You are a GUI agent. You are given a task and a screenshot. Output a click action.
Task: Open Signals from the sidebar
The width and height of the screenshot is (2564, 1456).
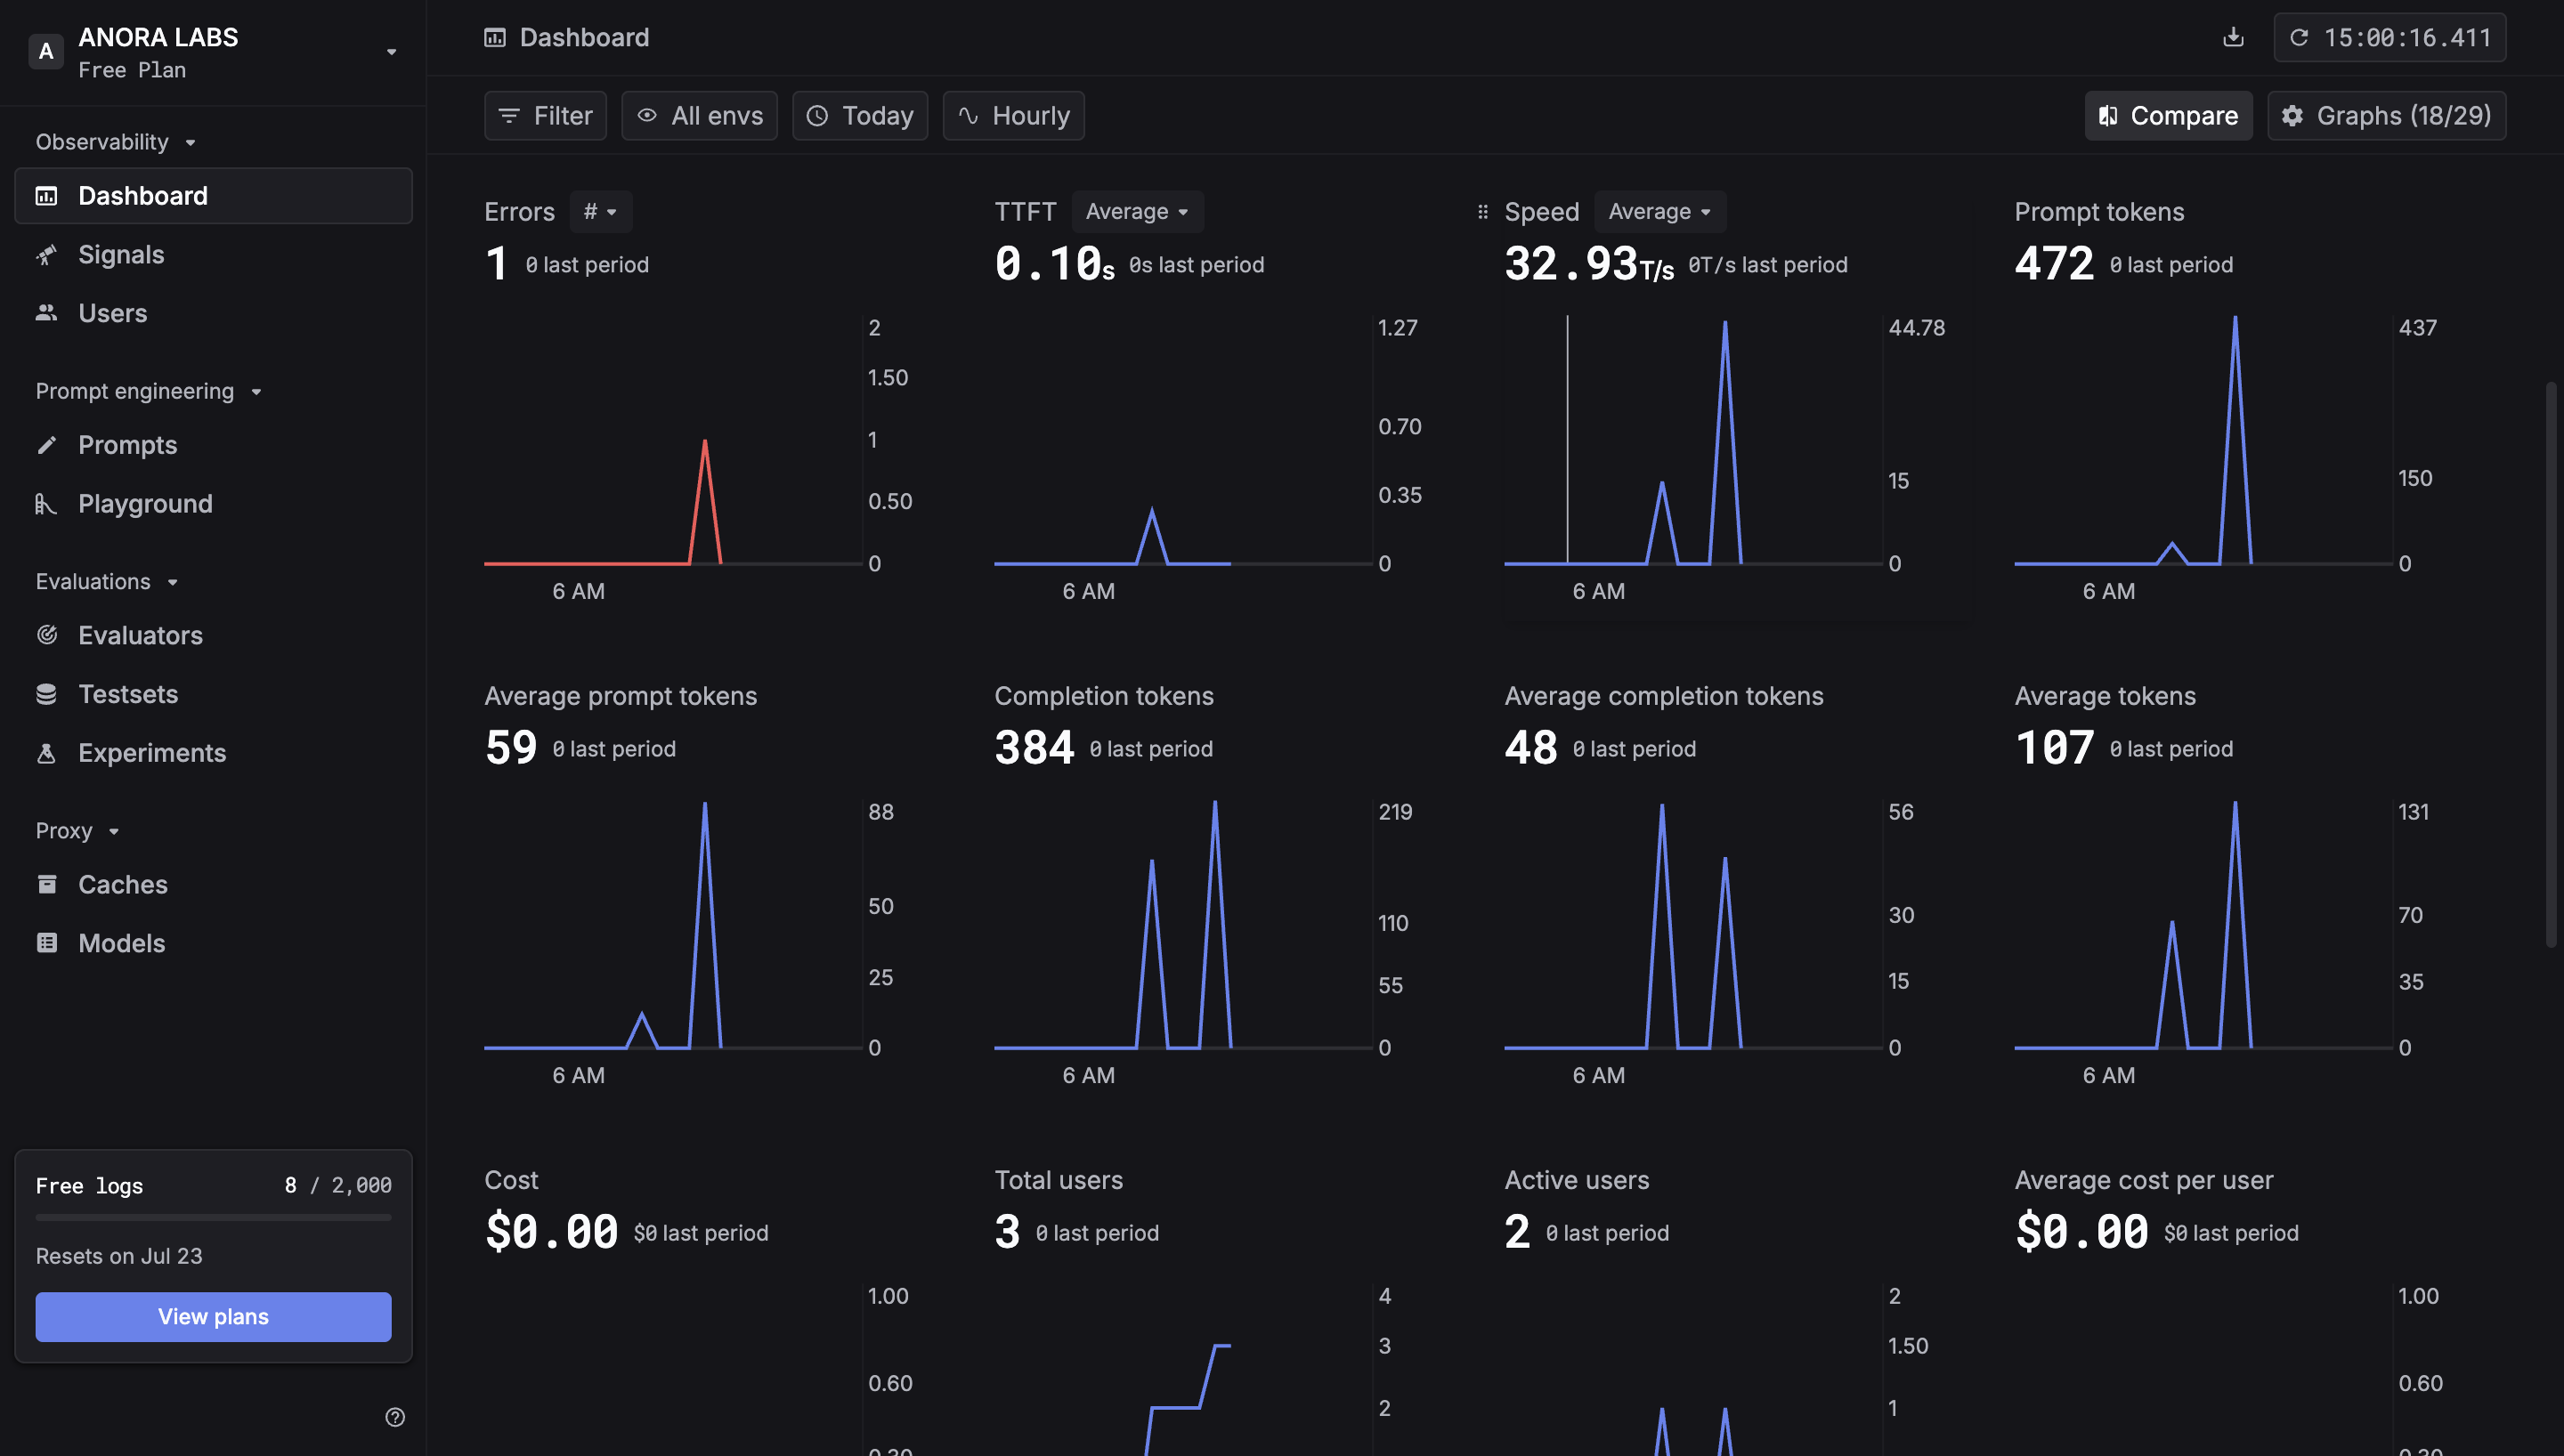(121, 254)
